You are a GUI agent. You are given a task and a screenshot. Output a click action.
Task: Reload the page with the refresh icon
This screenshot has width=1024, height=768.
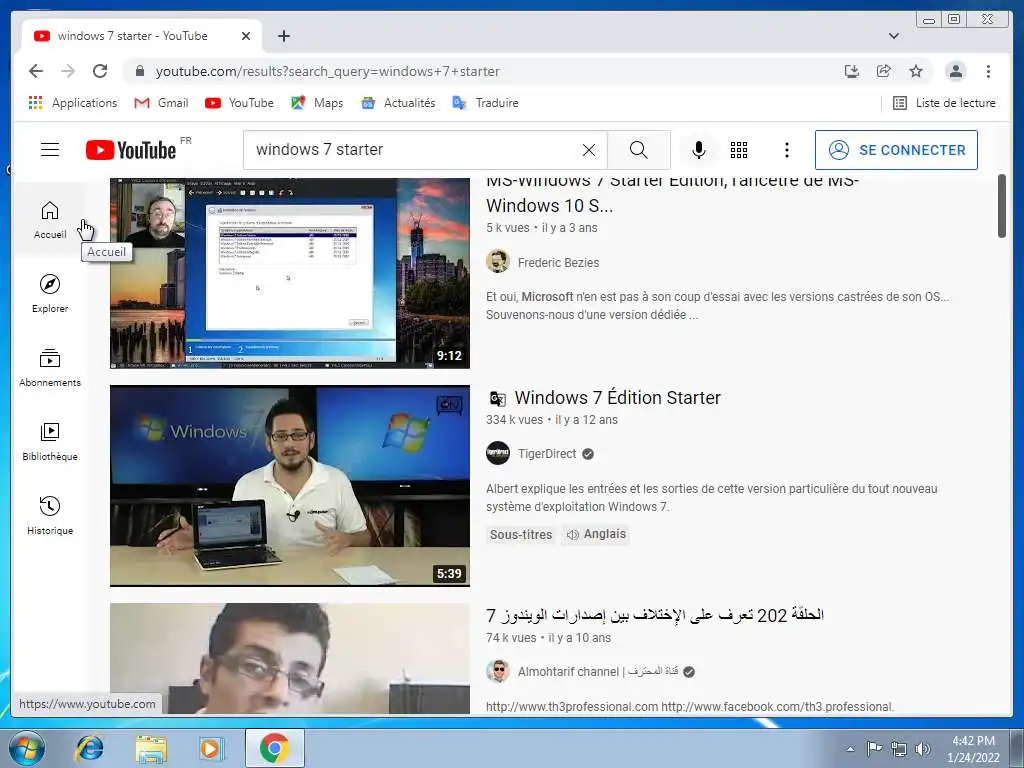coord(100,71)
